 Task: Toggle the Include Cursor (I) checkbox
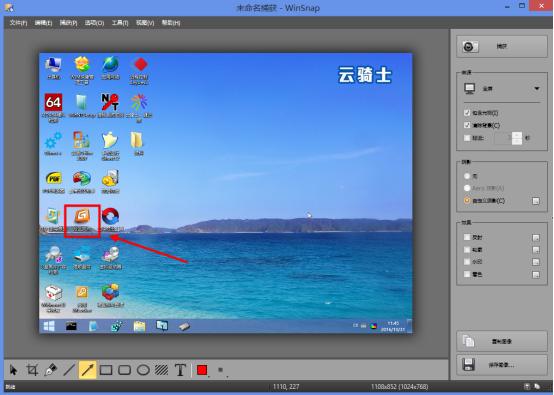(x=467, y=113)
